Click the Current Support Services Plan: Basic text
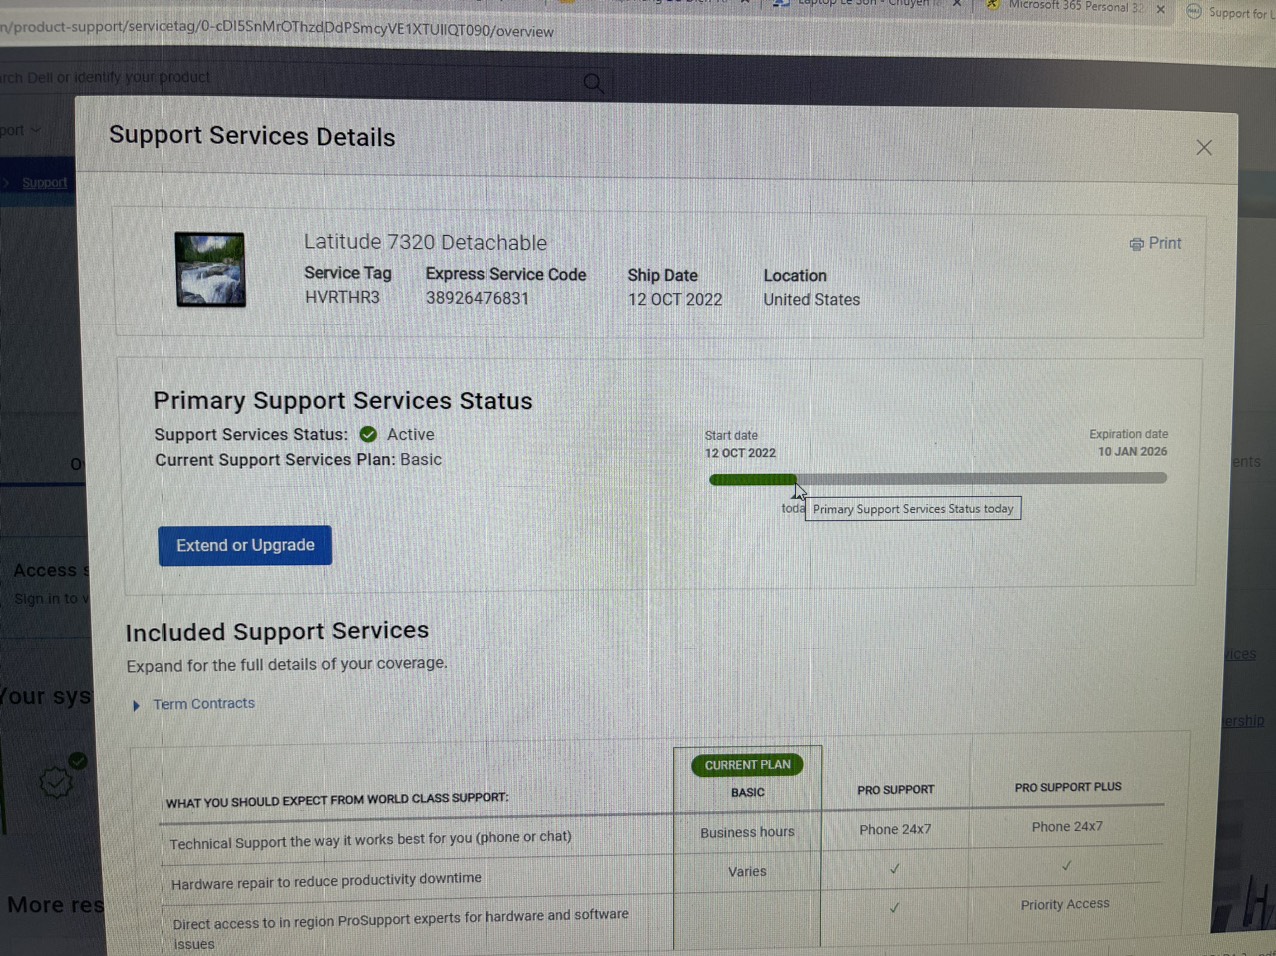The height and width of the screenshot is (956, 1276). tap(298, 460)
